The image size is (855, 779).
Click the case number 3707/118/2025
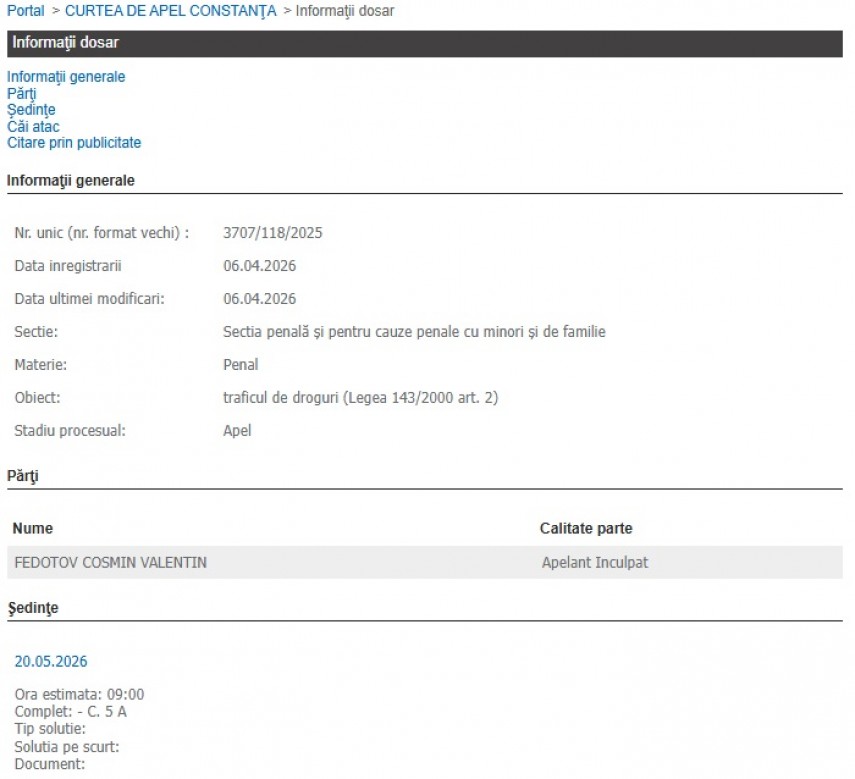[x=272, y=233]
